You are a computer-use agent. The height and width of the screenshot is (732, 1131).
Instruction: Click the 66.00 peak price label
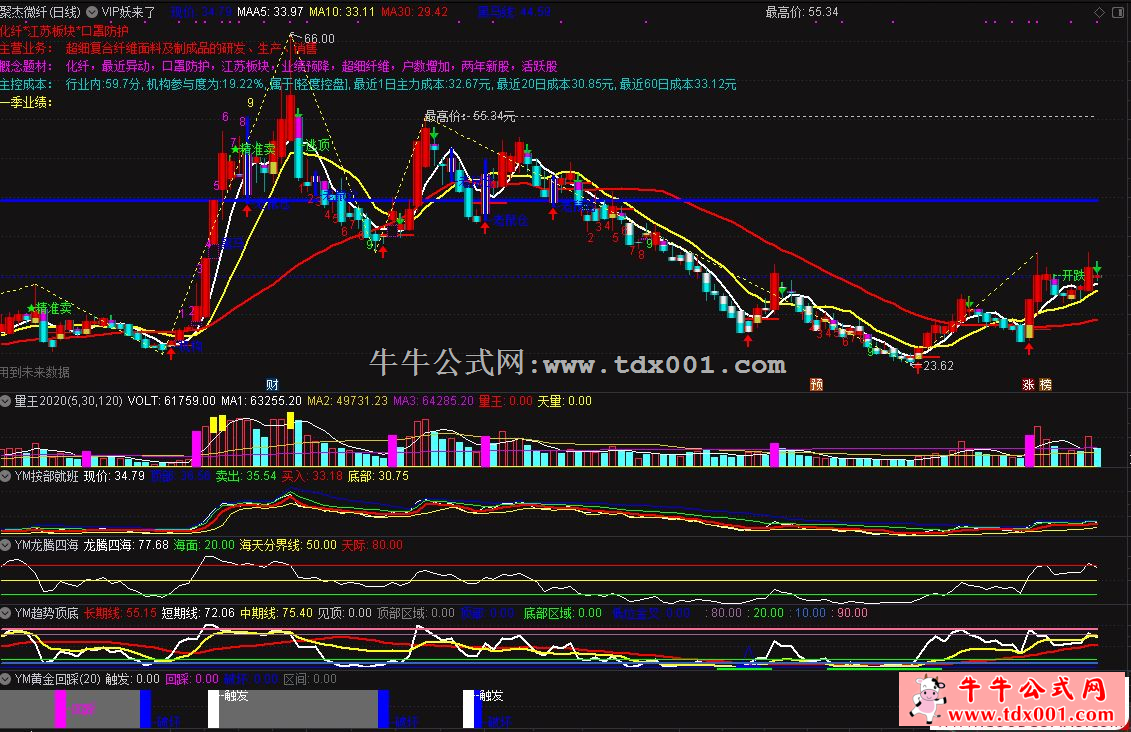click(320, 39)
